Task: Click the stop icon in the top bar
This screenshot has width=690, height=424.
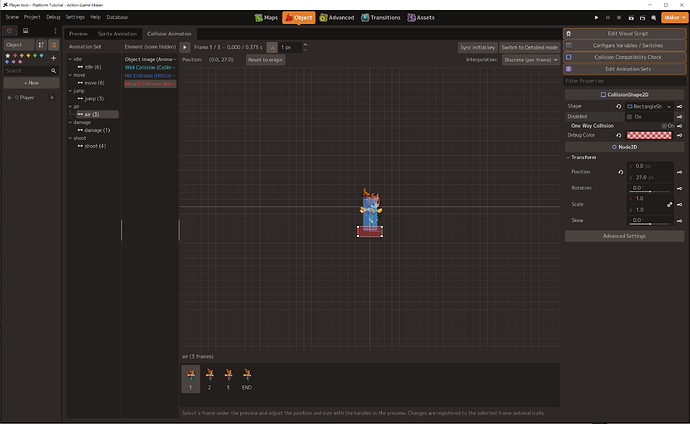Action: point(619,18)
